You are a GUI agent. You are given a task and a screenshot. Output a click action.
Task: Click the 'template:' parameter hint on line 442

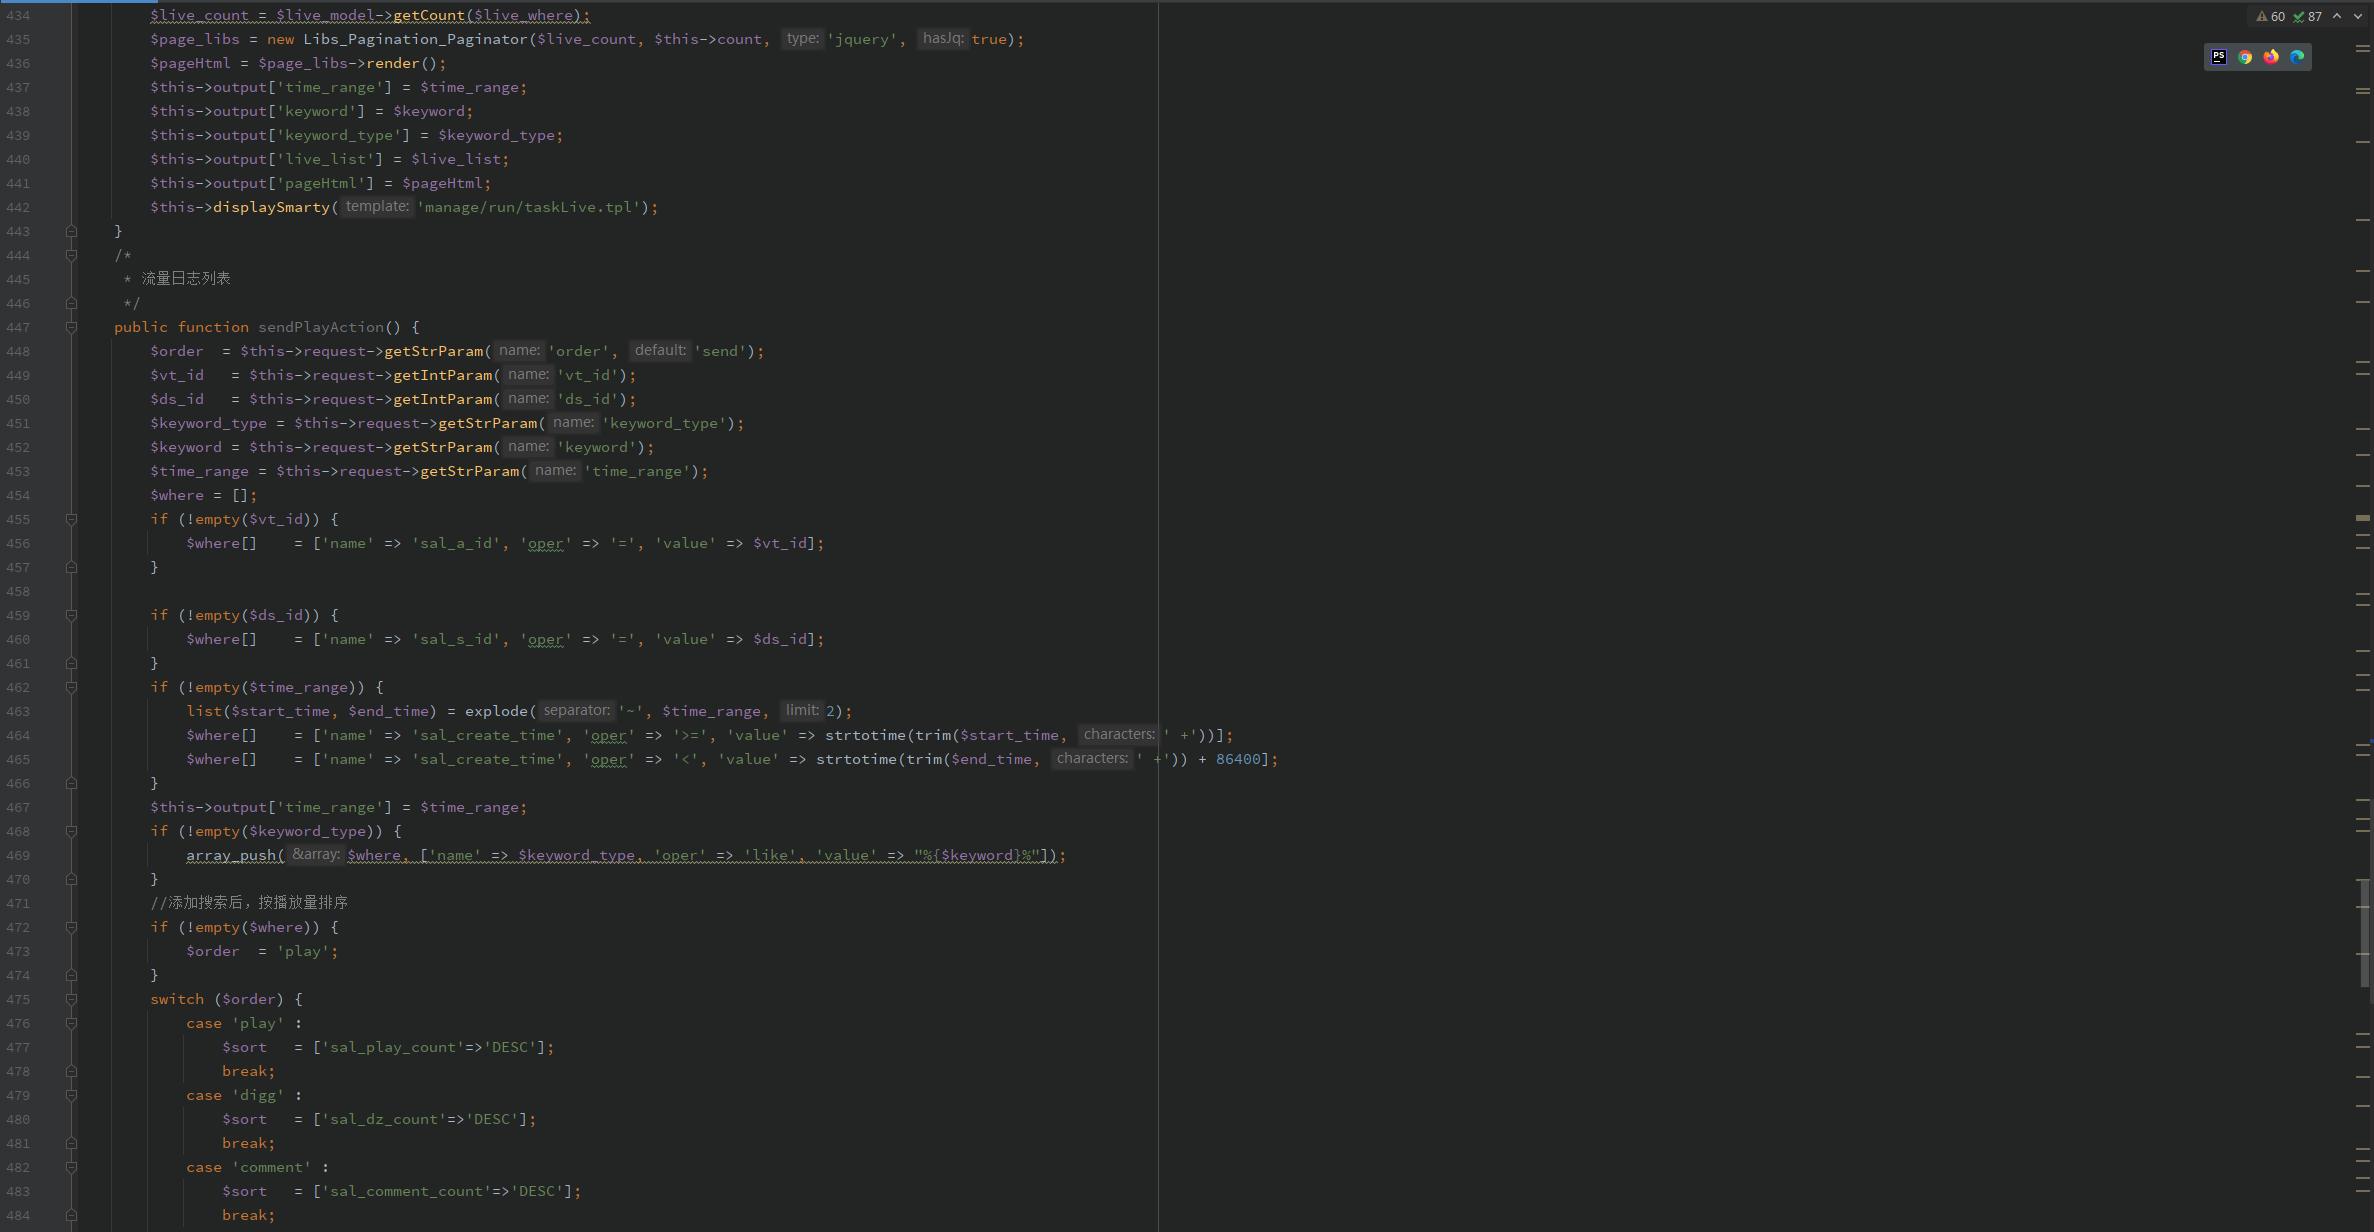coord(377,207)
